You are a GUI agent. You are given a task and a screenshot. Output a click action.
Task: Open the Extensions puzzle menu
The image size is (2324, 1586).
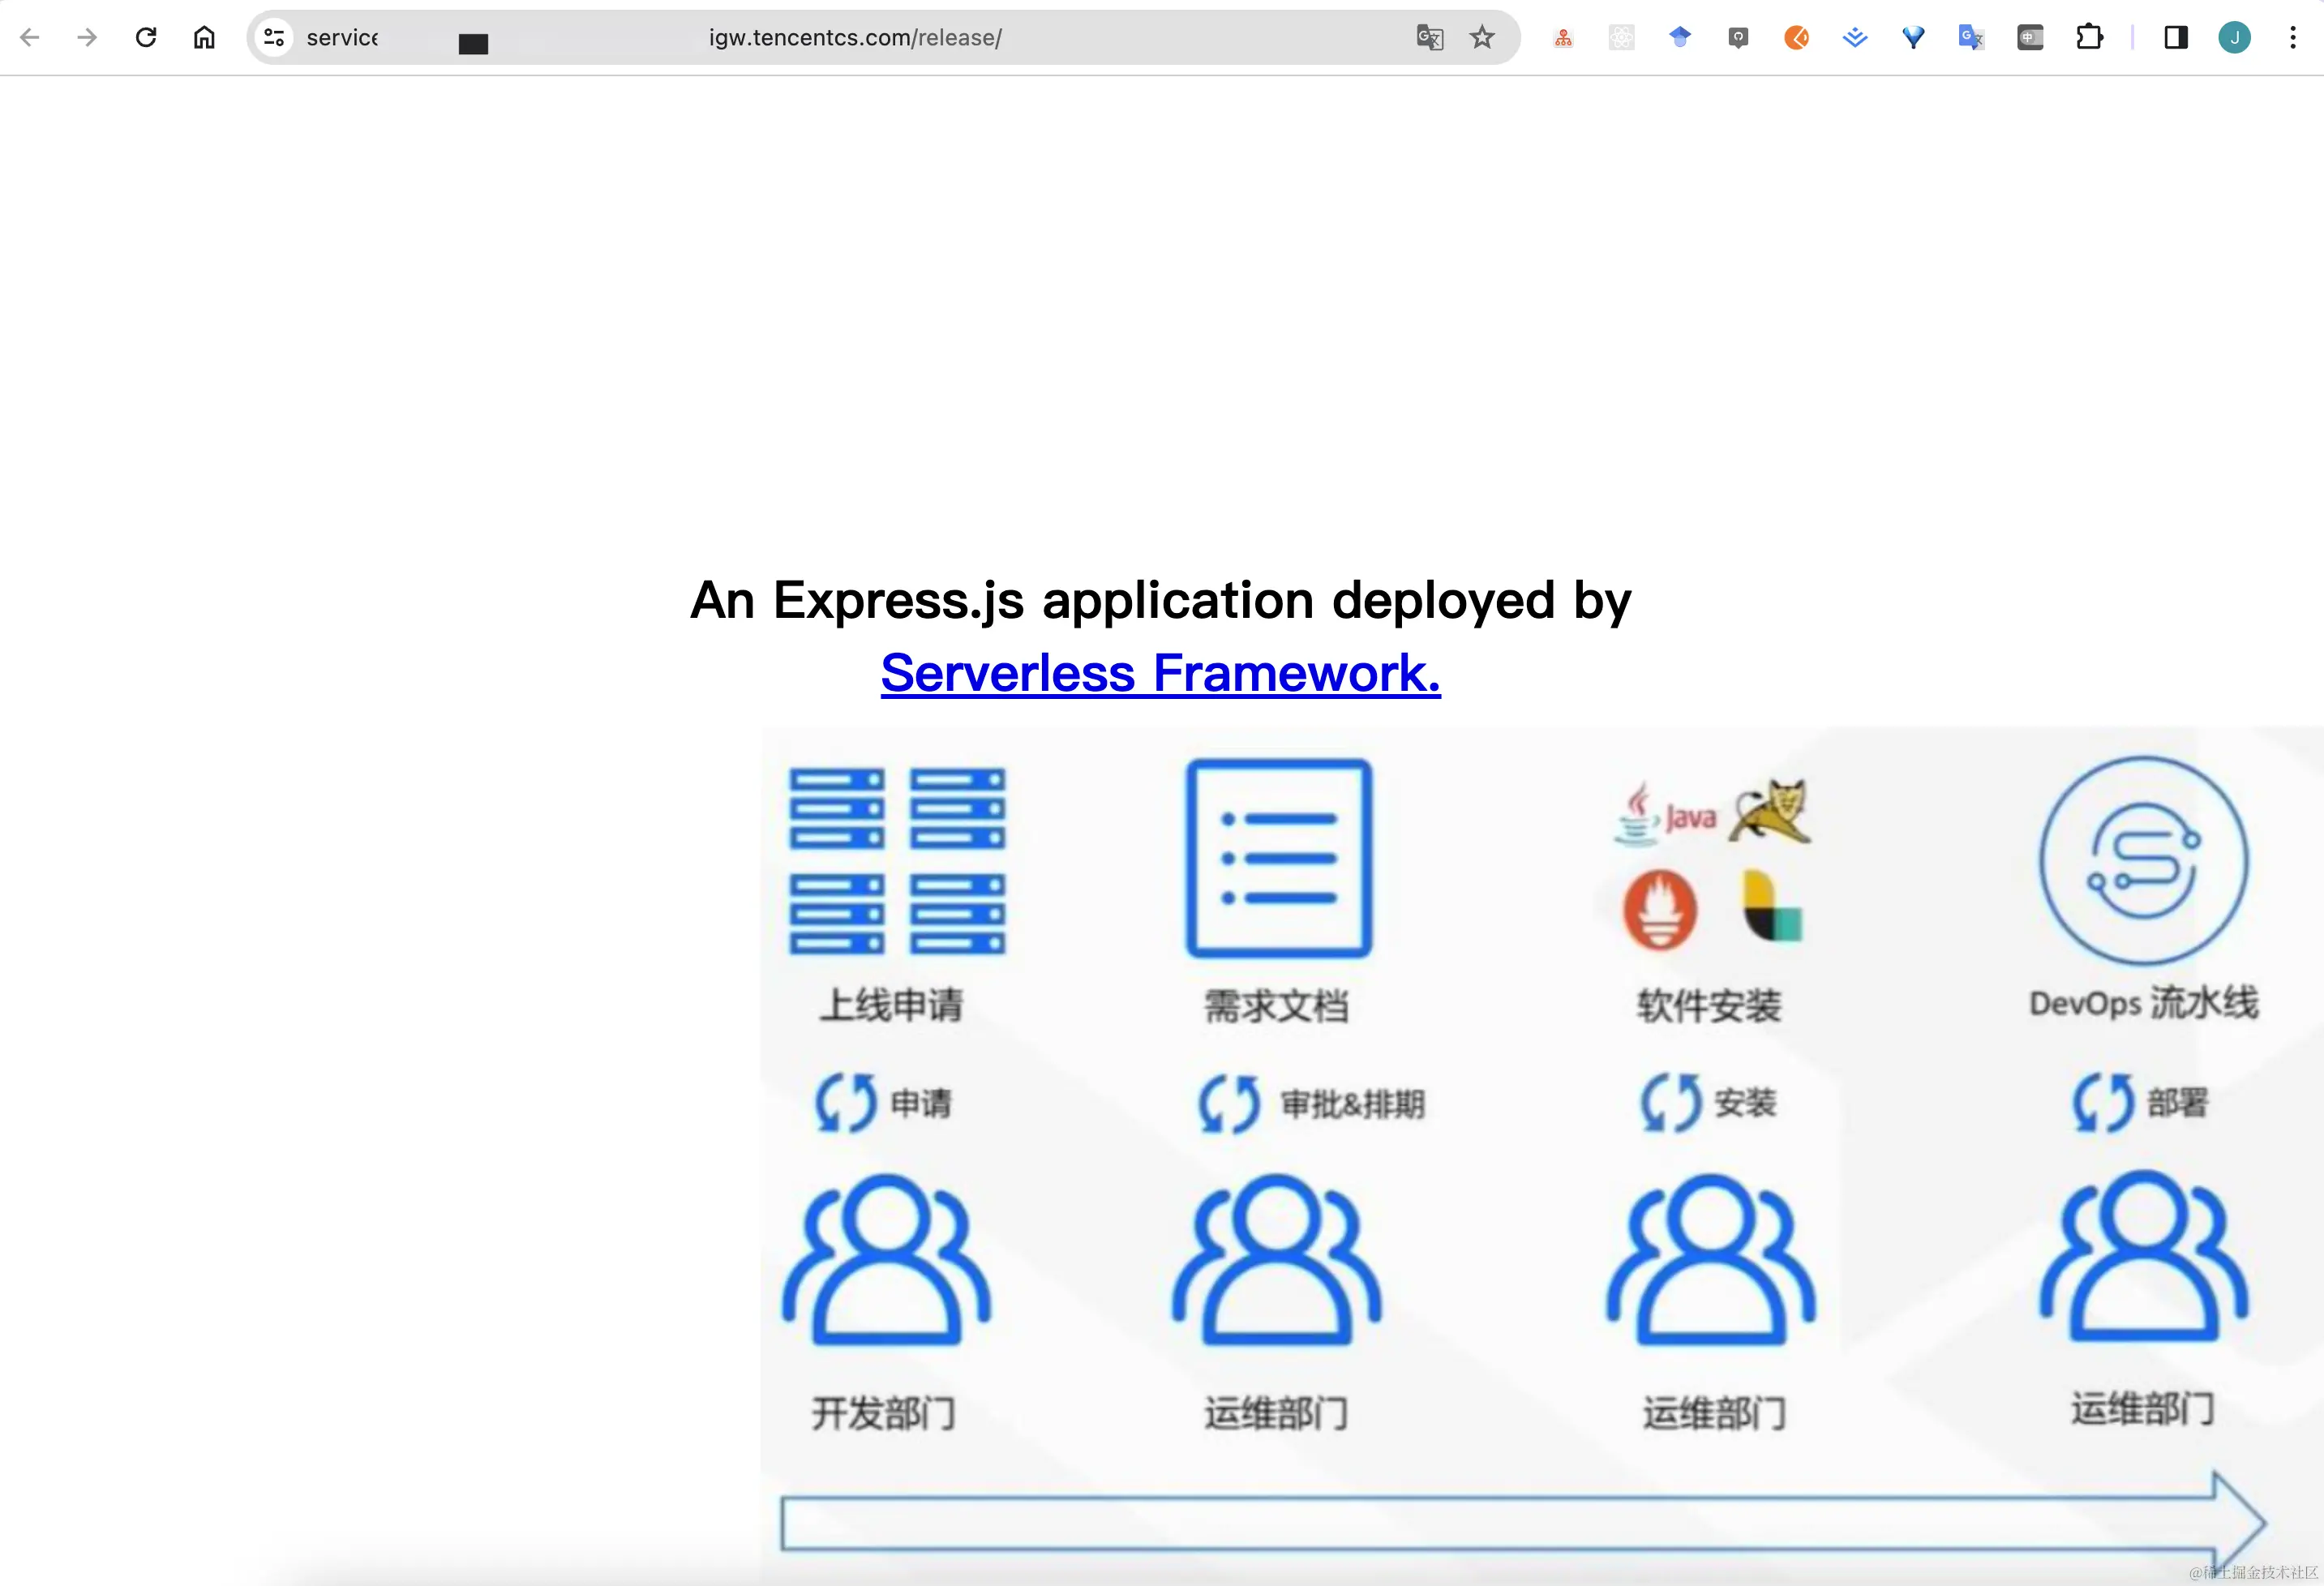point(2089,38)
